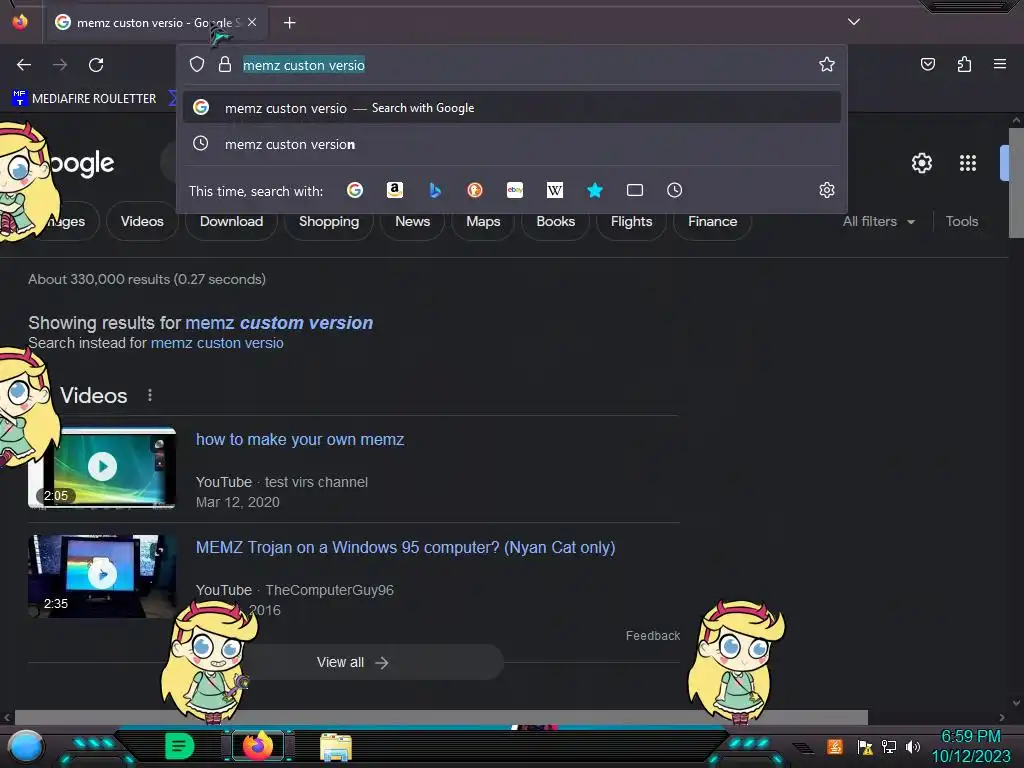Search History with clock icon
Screen dimensions: 1024x768
pyautogui.click(x=675, y=190)
